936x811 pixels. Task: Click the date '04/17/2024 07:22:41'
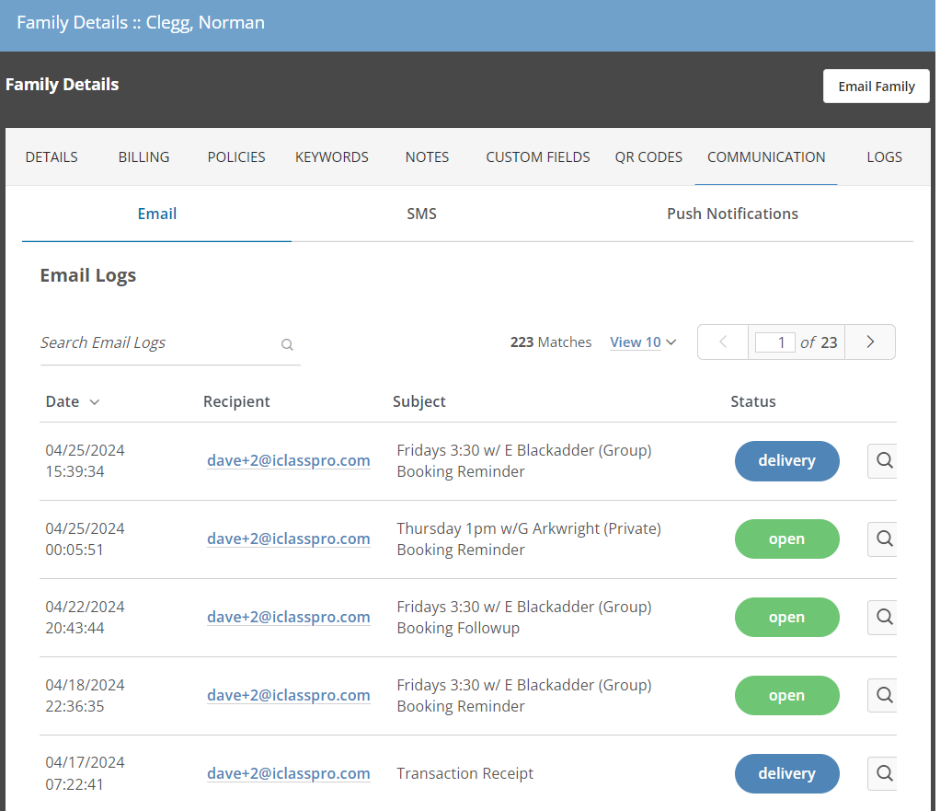pos(85,773)
